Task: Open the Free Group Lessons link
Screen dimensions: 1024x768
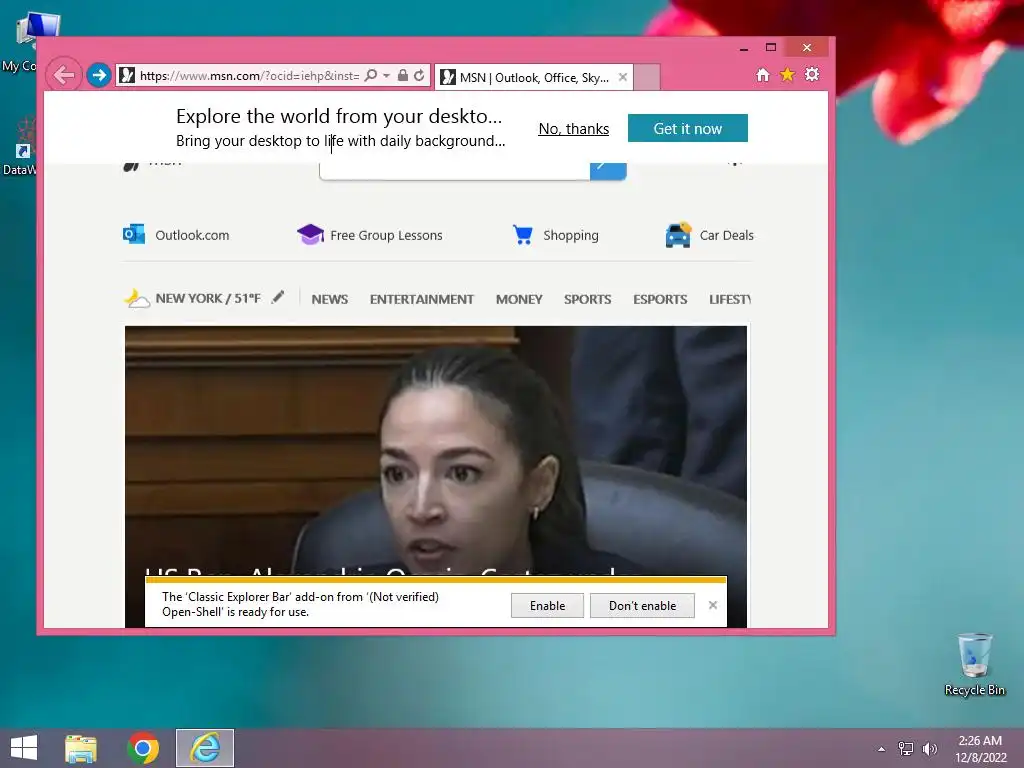Action: 386,235
